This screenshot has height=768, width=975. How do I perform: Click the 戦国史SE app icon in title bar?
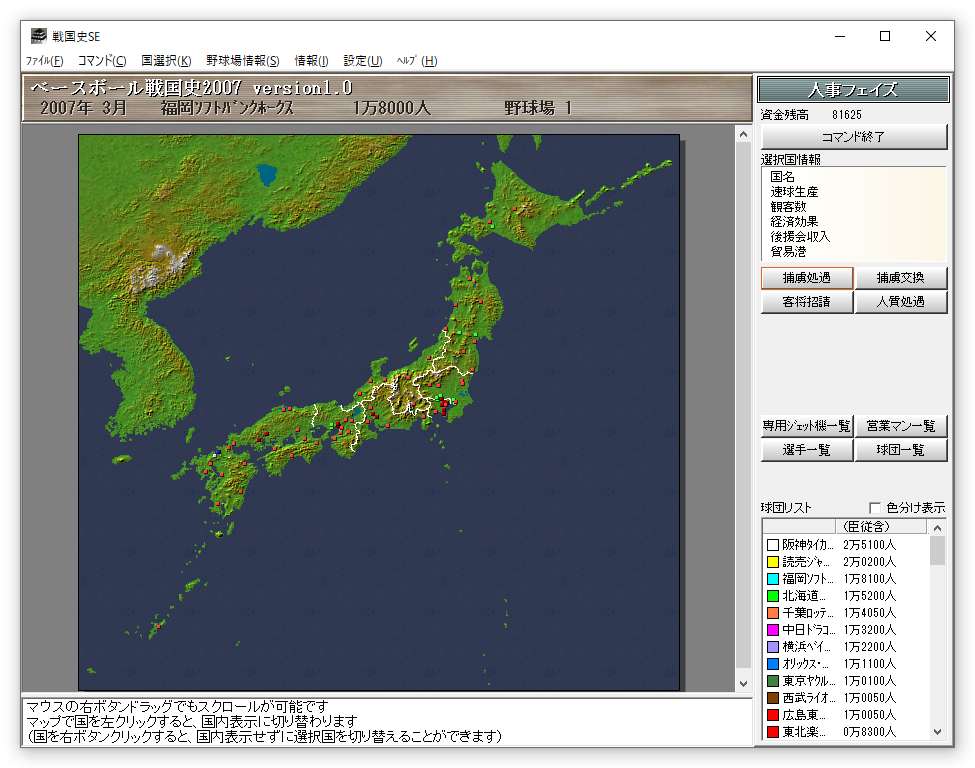pyautogui.click(x=38, y=36)
